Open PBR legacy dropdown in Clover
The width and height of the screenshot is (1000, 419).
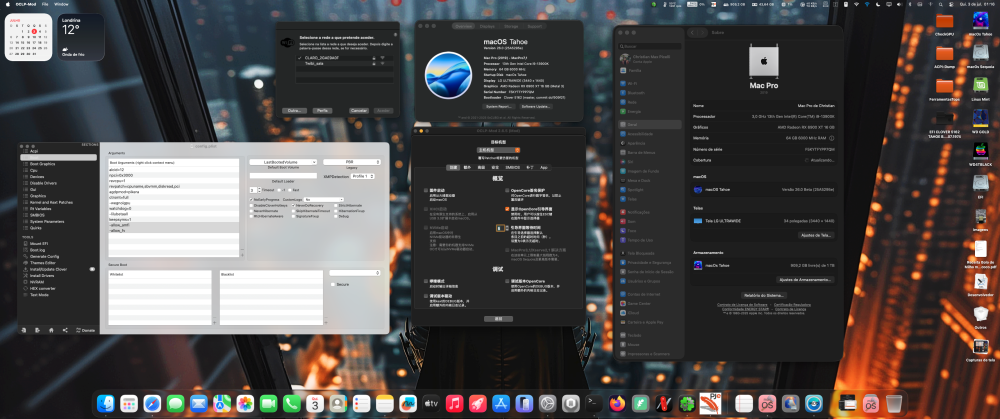tap(351, 162)
